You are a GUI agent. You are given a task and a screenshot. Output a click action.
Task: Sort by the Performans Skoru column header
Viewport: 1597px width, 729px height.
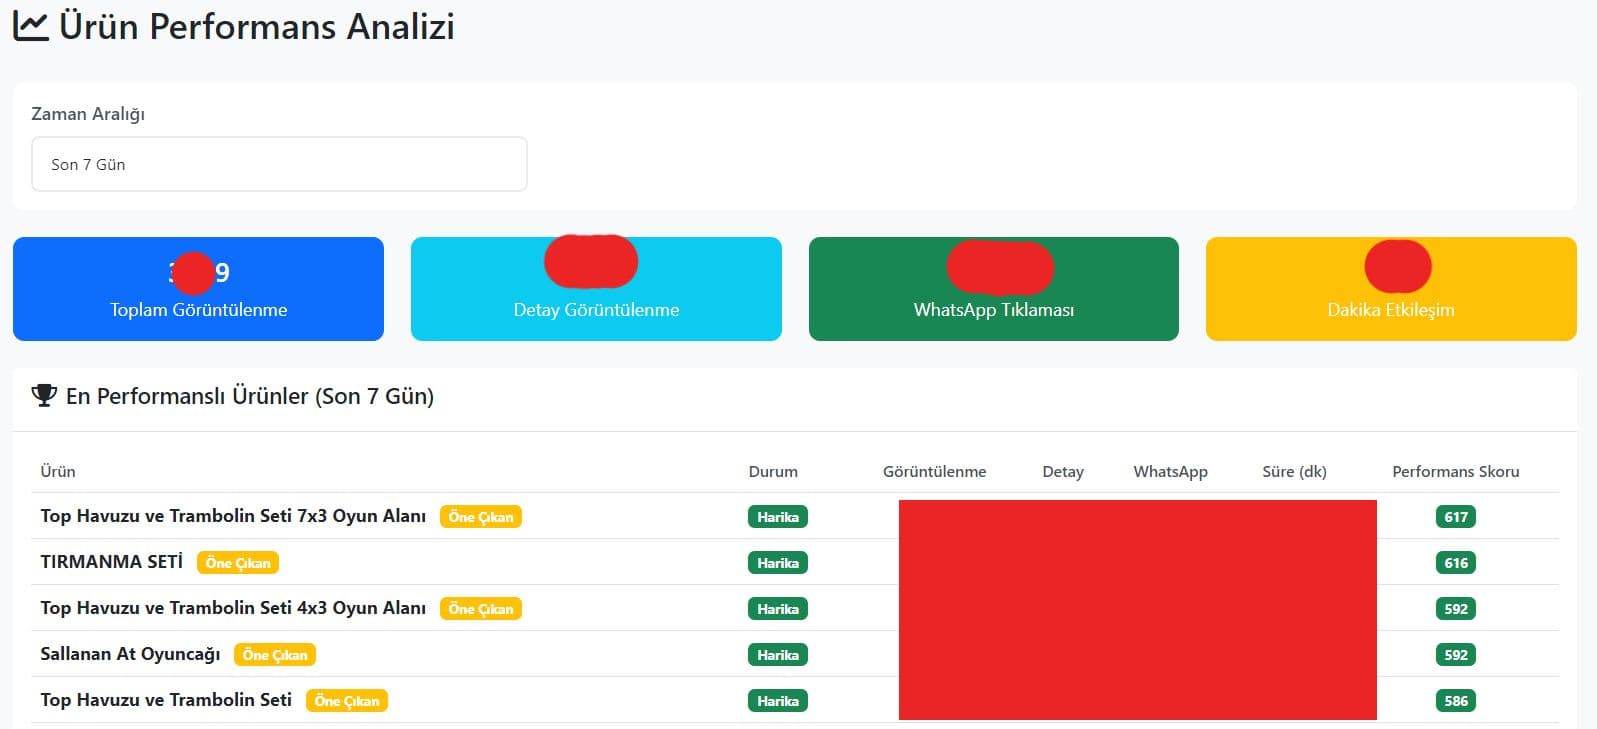click(x=1455, y=471)
